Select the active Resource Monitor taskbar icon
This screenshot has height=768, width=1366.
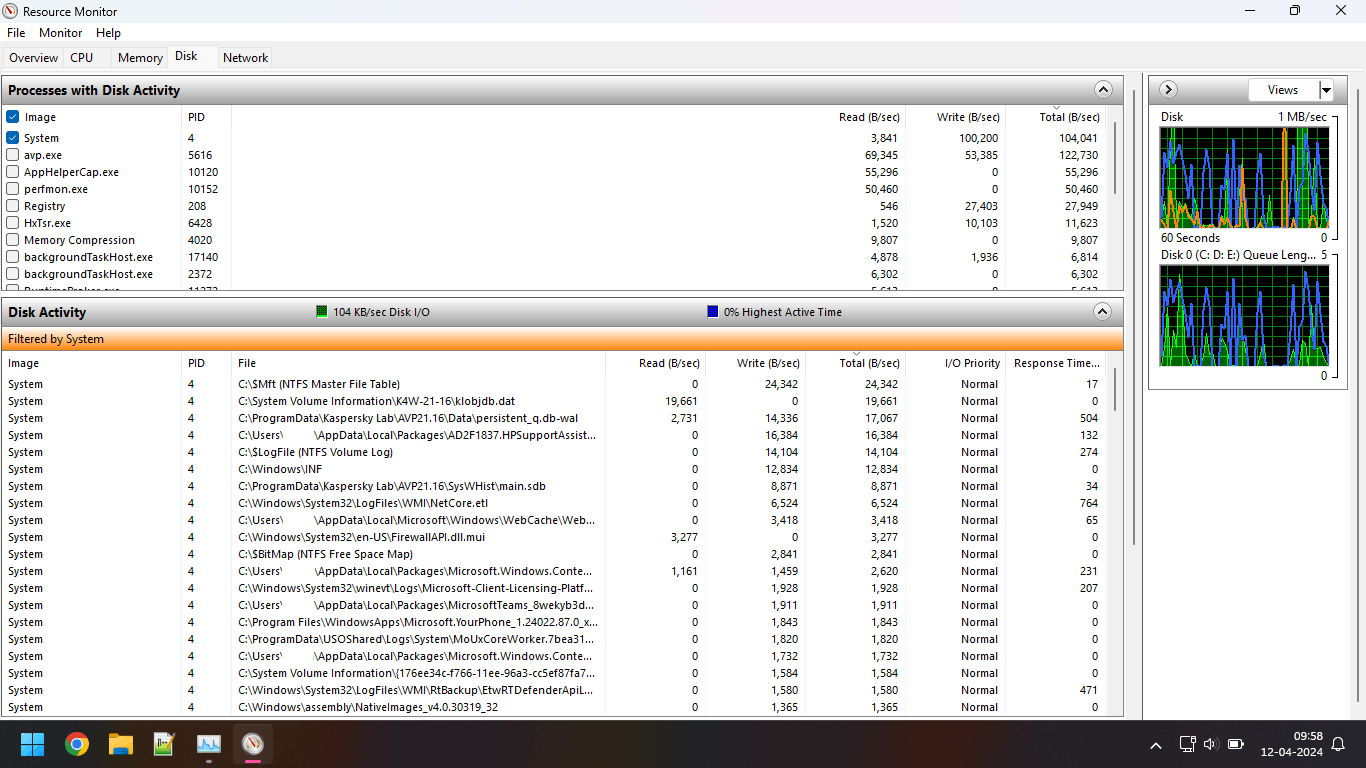tap(252, 744)
